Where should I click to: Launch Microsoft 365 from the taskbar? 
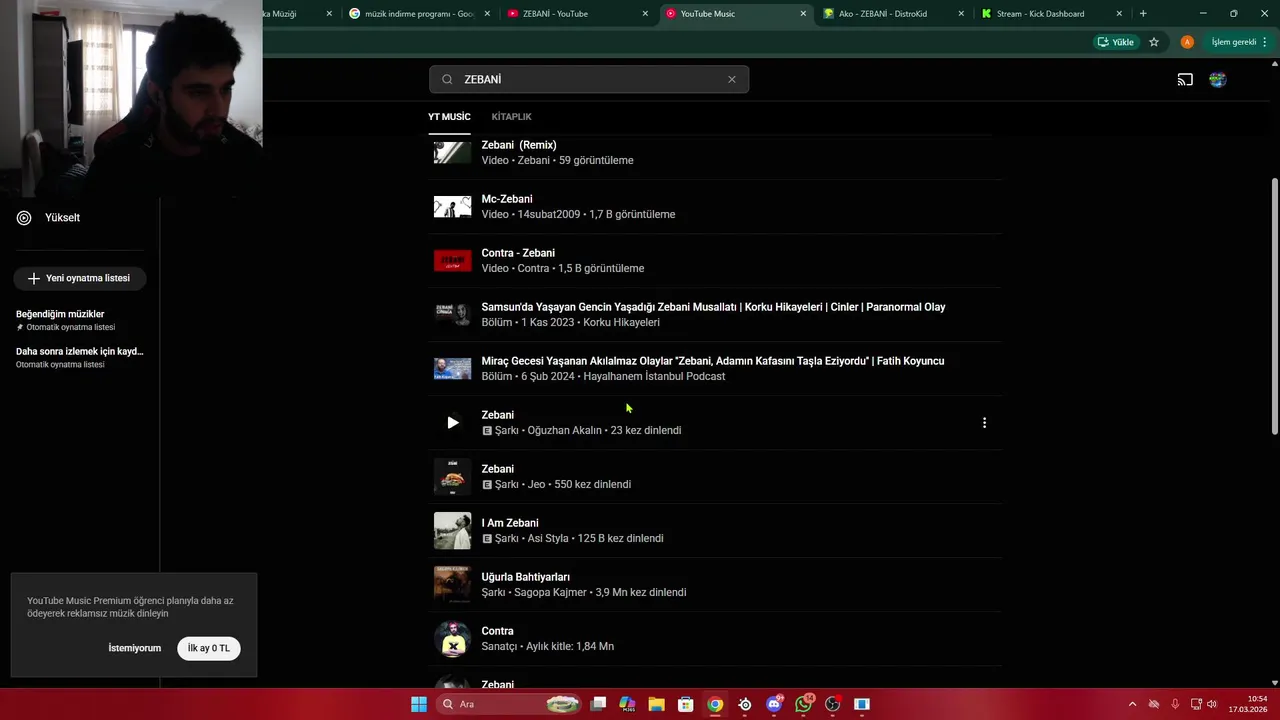tap(627, 704)
